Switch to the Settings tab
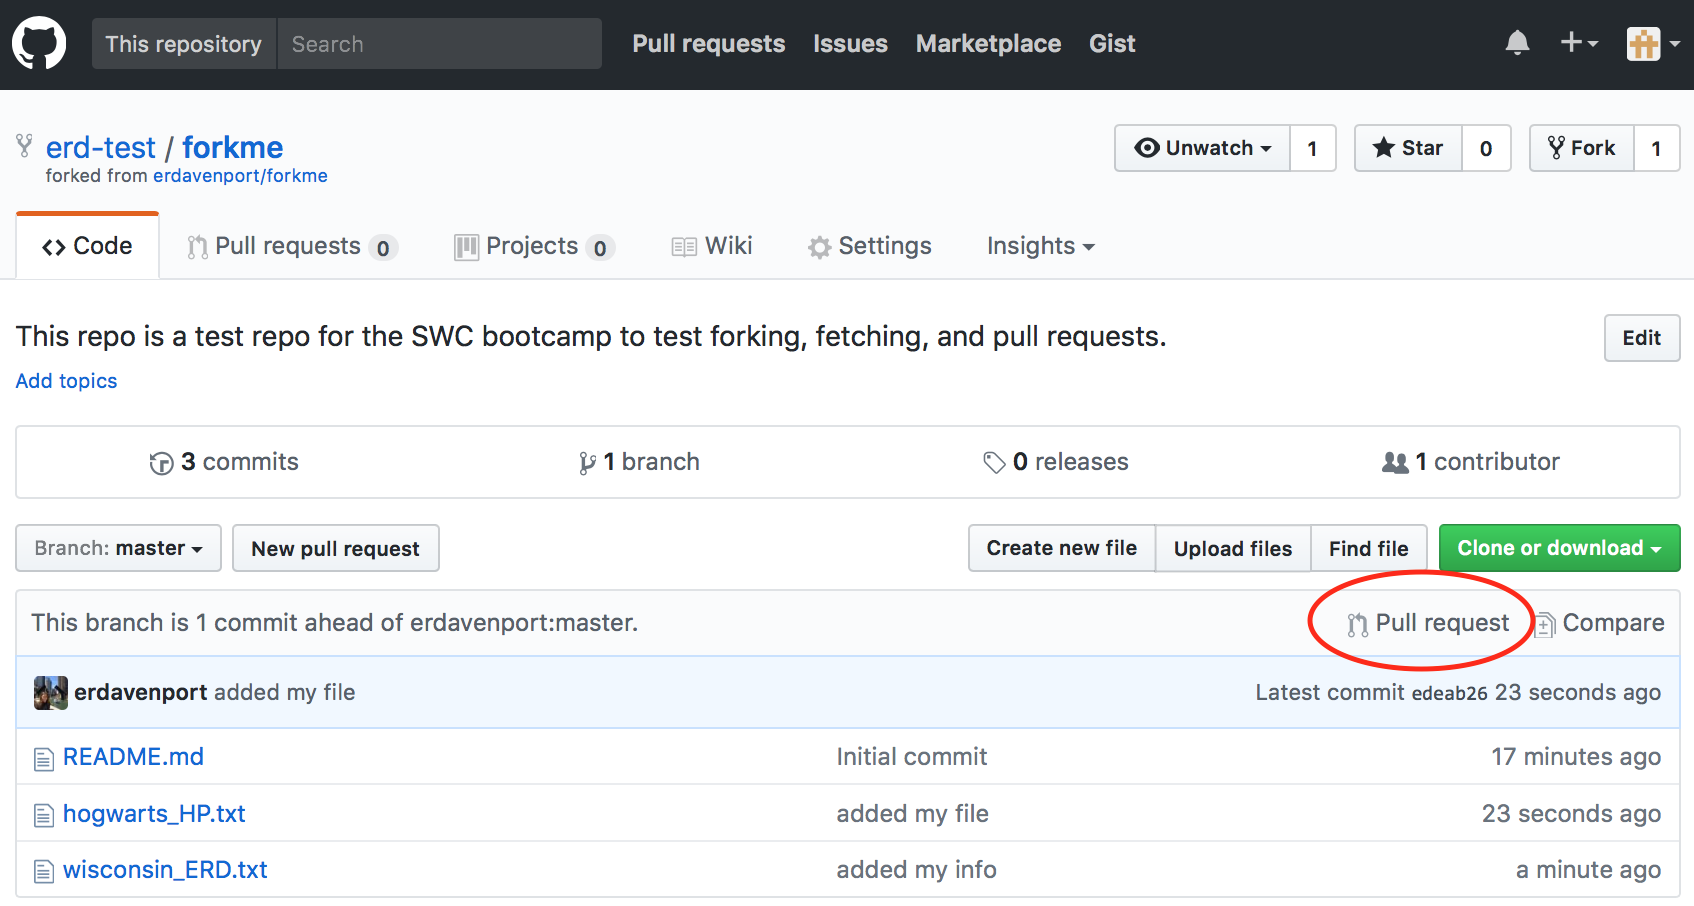Image resolution: width=1694 pixels, height=906 pixels. [x=870, y=246]
